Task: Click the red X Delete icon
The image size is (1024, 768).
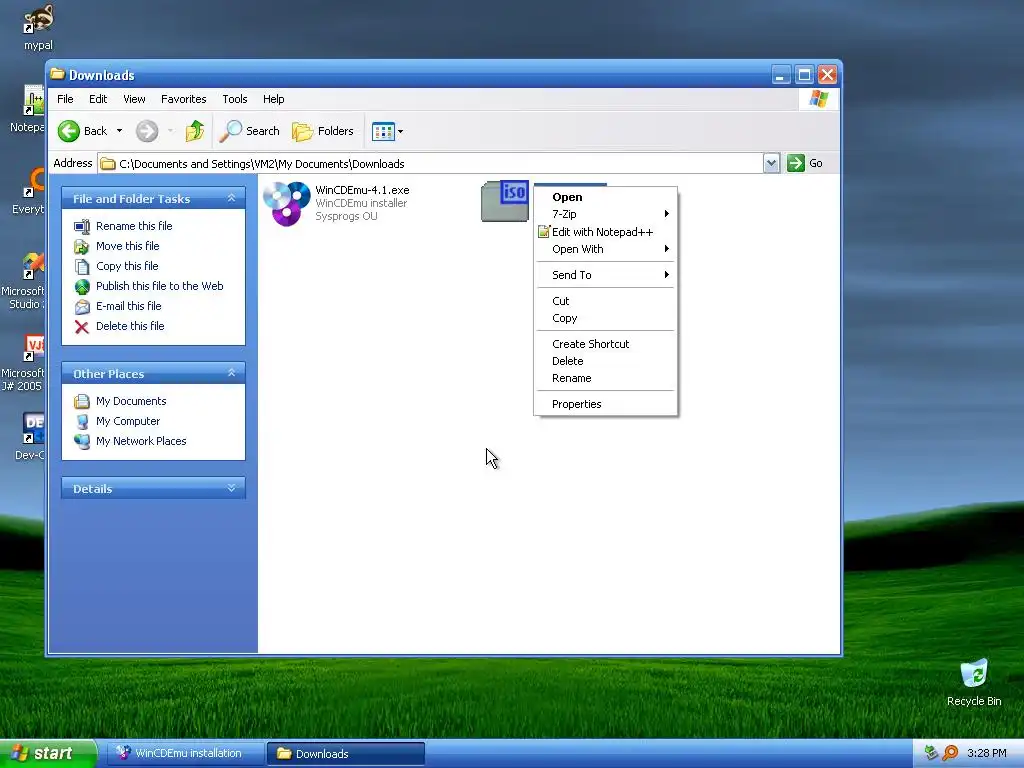Action: tap(82, 327)
